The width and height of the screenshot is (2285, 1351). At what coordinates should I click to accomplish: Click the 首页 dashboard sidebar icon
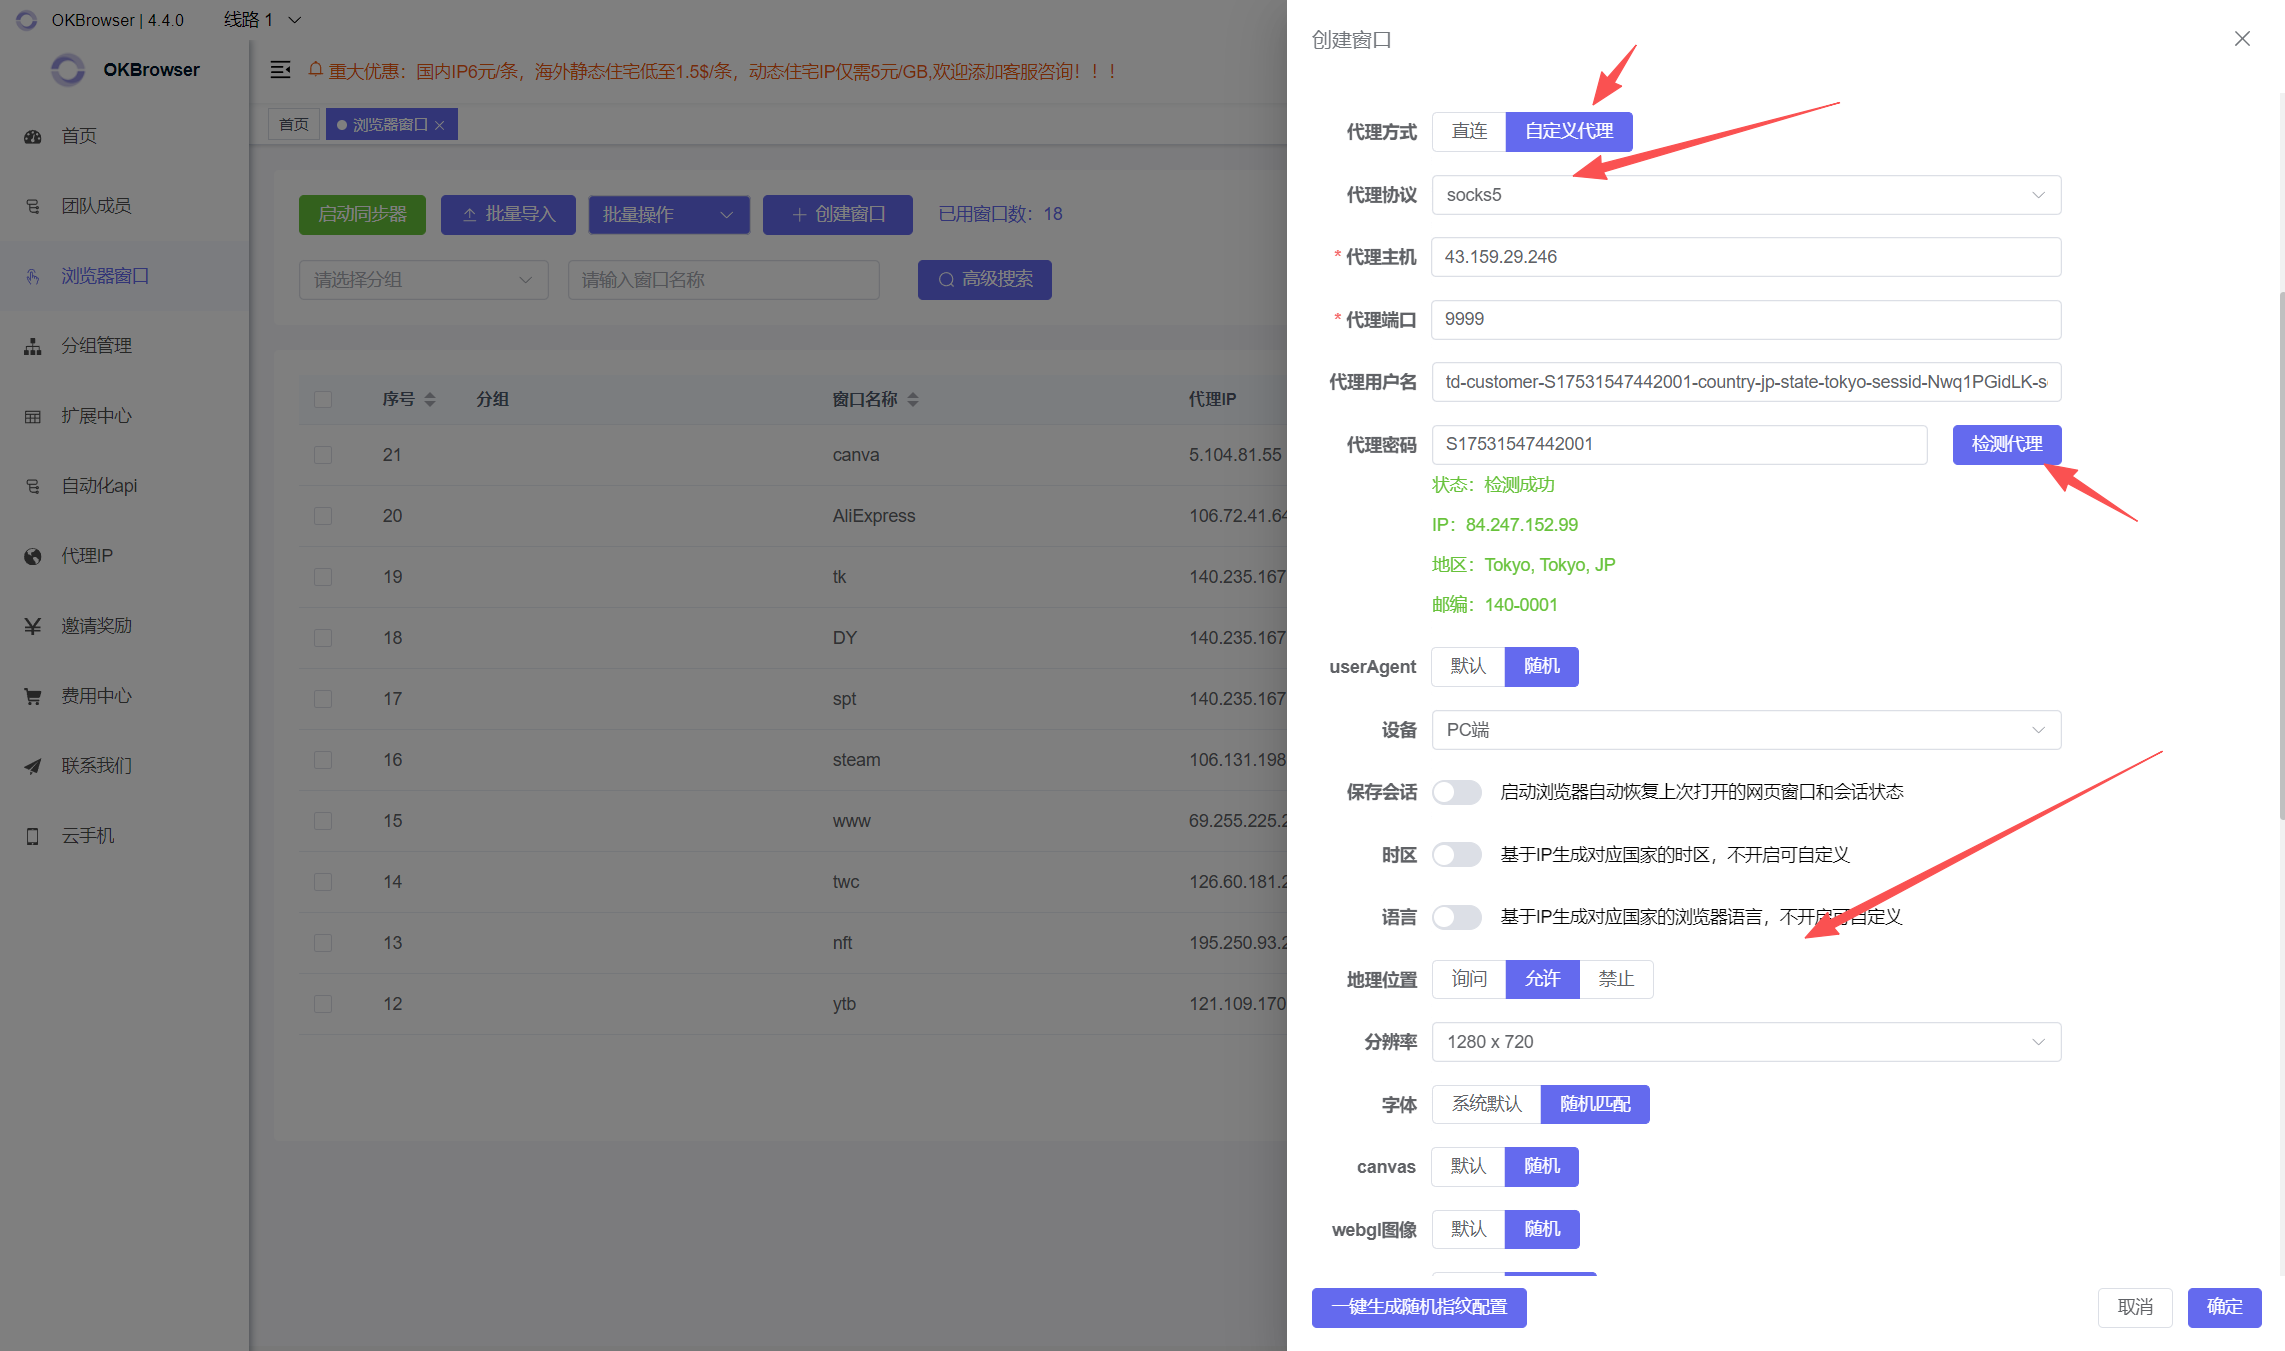[x=33, y=136]
